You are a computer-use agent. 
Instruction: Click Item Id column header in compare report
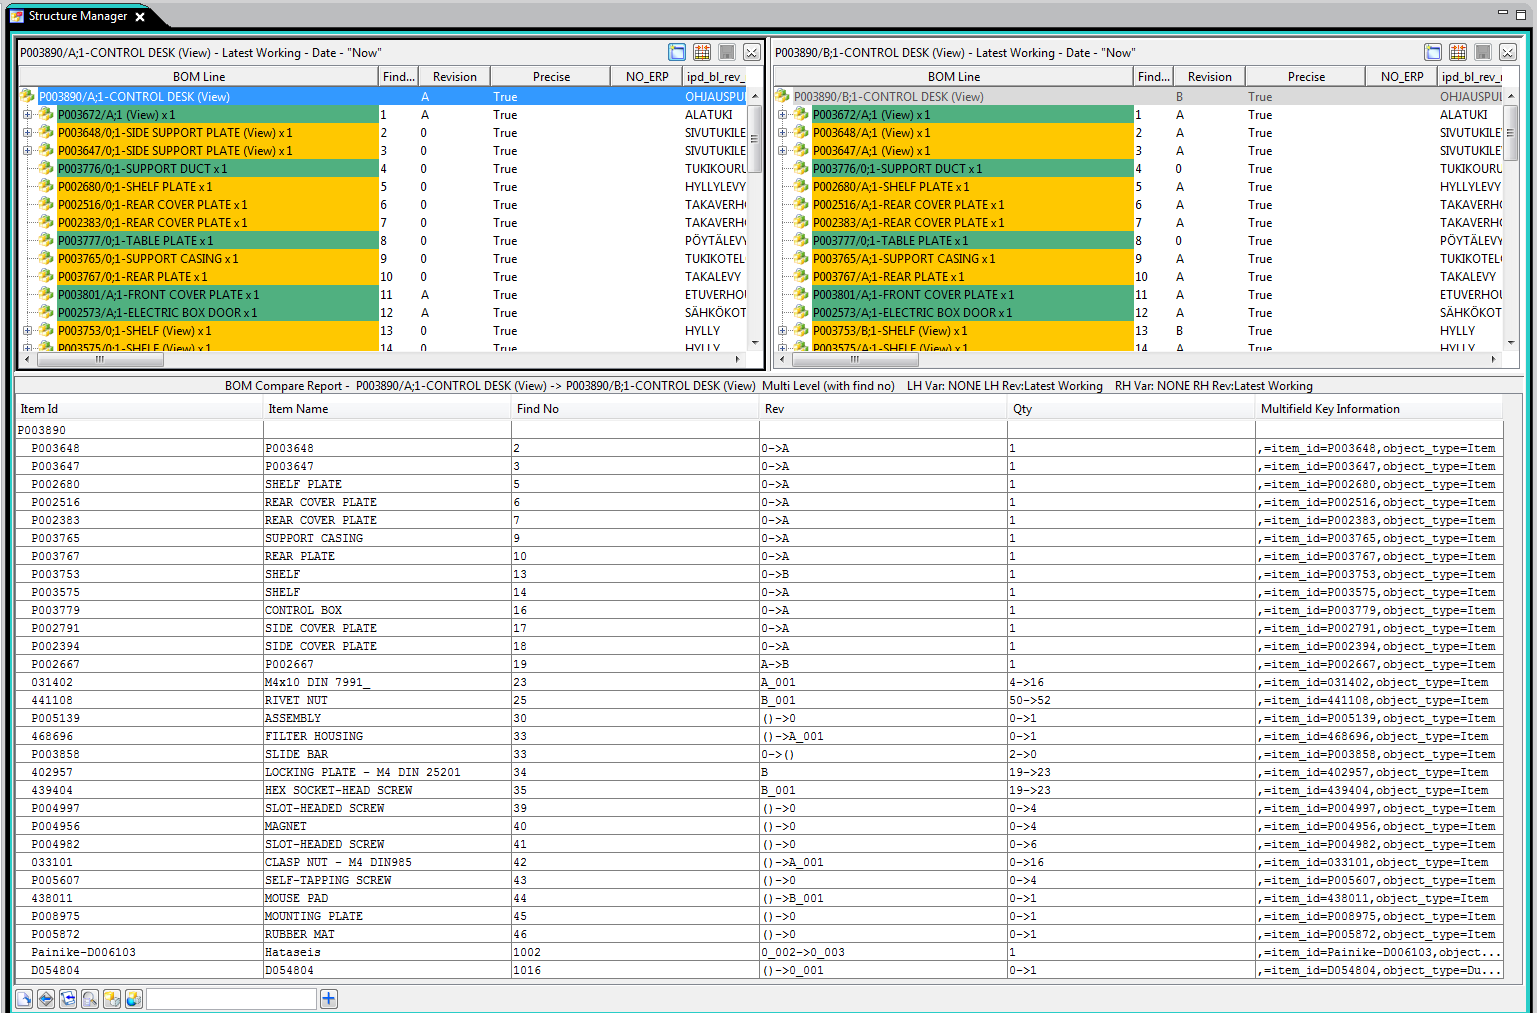[x=139, y=408]
